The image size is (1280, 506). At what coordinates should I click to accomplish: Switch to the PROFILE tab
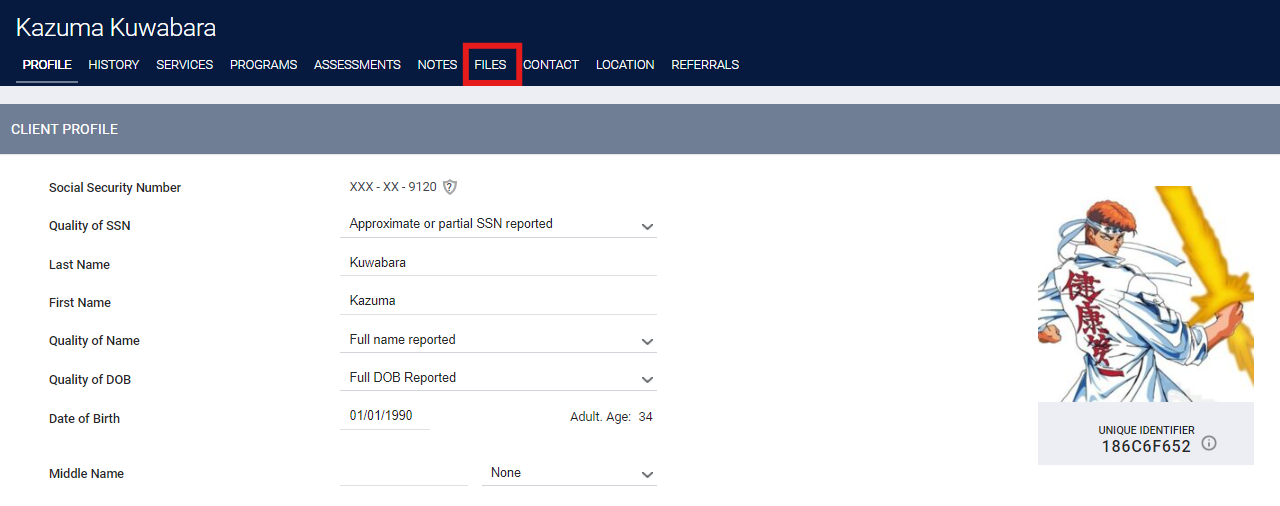point(47,65)
